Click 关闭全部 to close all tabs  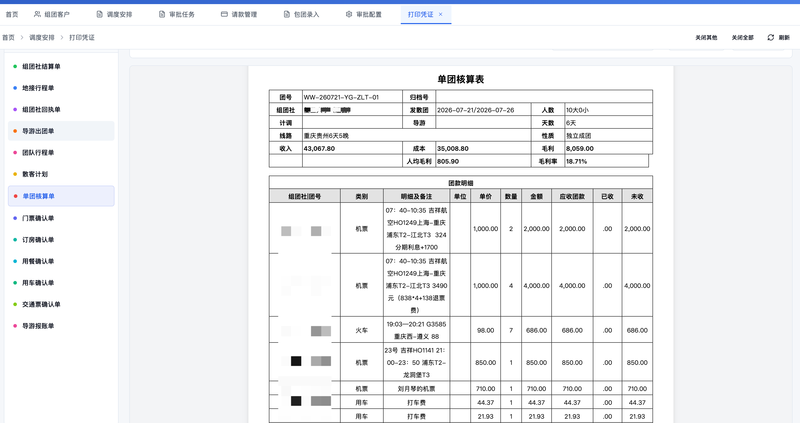point(742,37)
